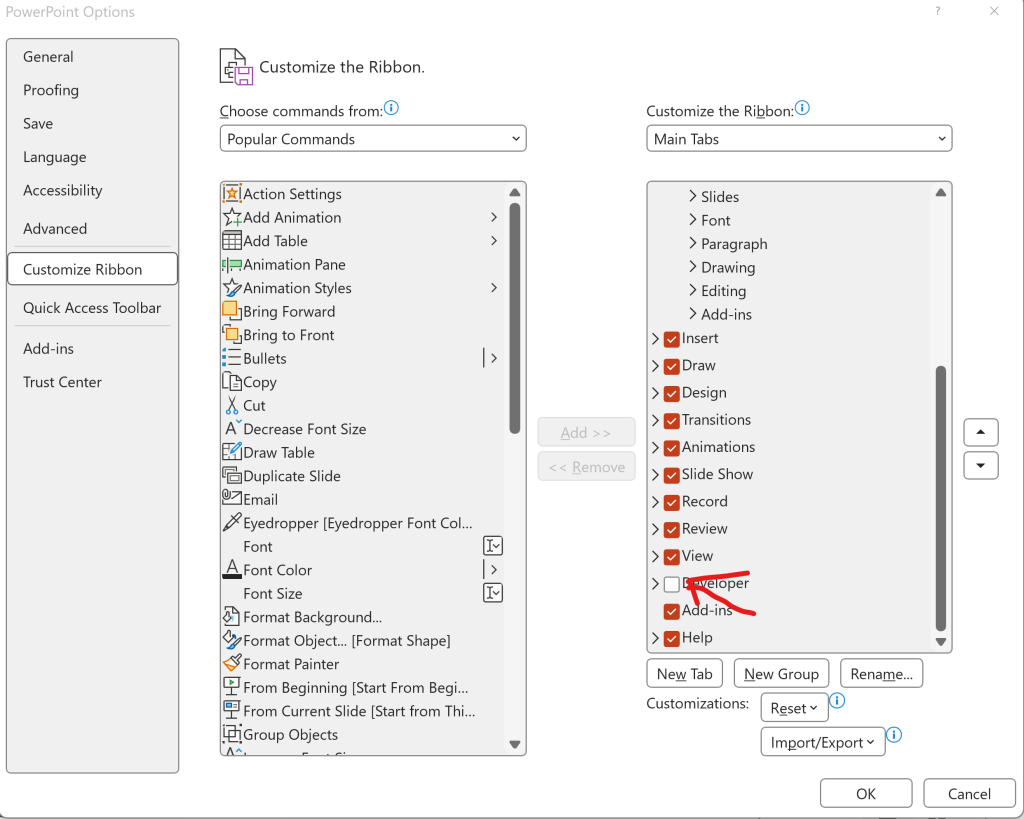Enable the Developer tab checkbox

pos(671,584)
